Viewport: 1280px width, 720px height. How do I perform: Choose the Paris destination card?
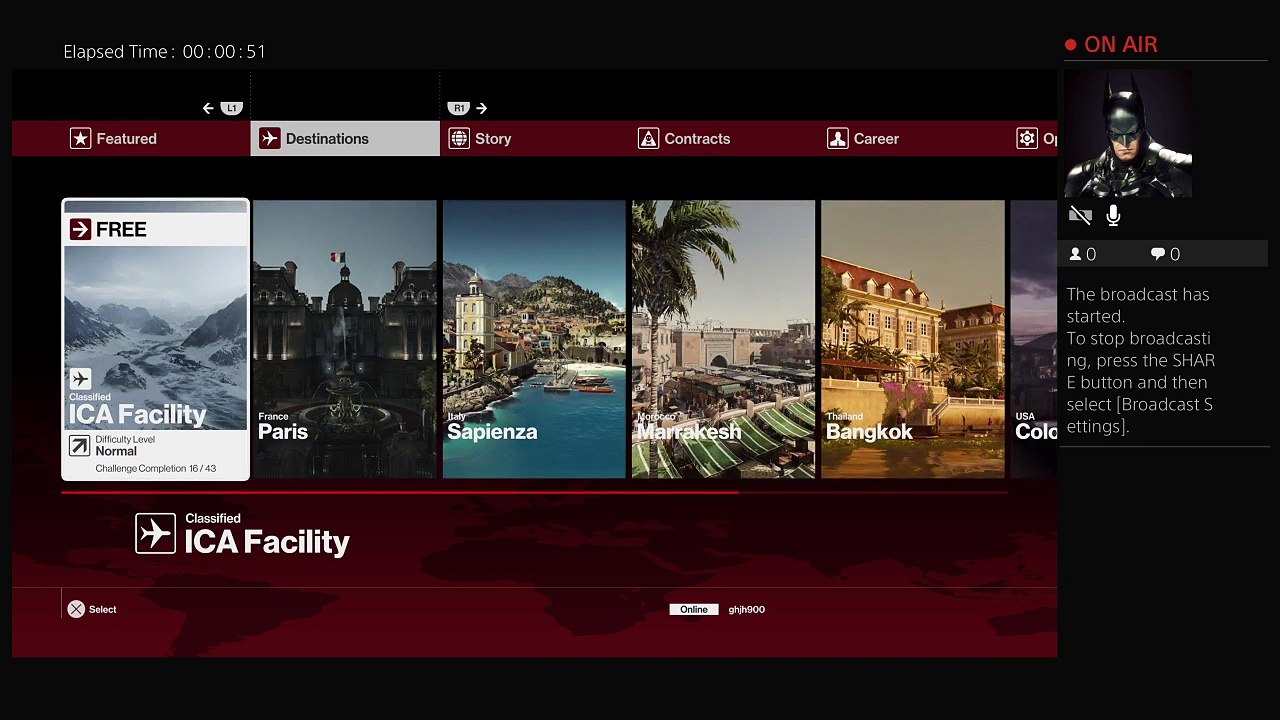click(x=345, y=340)
